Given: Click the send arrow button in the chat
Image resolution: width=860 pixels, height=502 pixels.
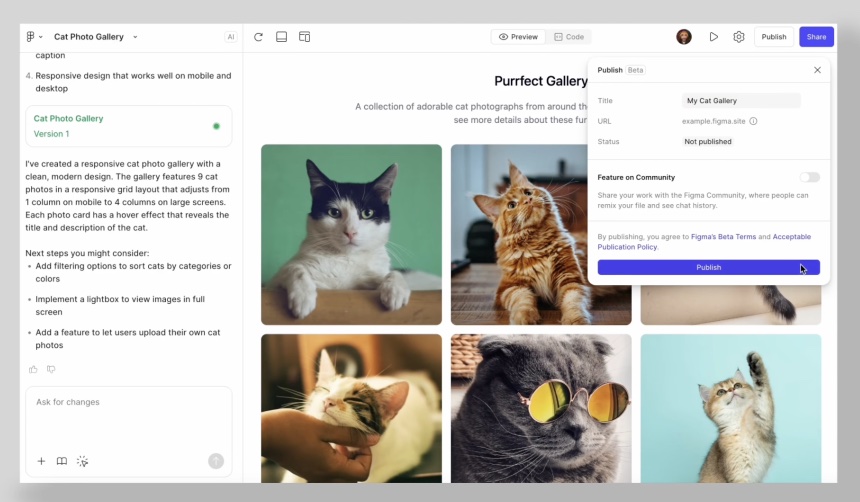Looking at the screenshot, I should [216, 461].
